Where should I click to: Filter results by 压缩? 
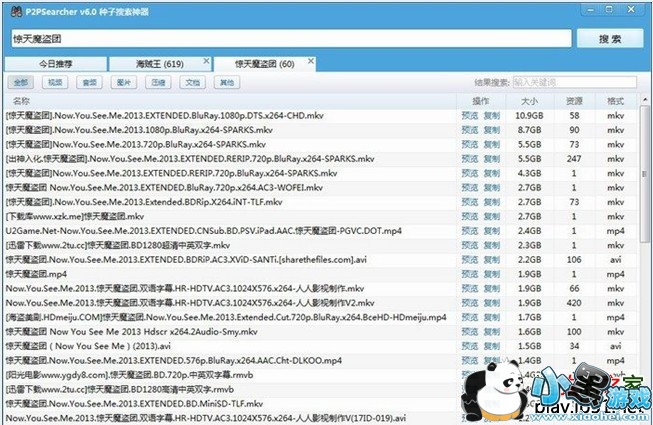(x=158, y=82)
